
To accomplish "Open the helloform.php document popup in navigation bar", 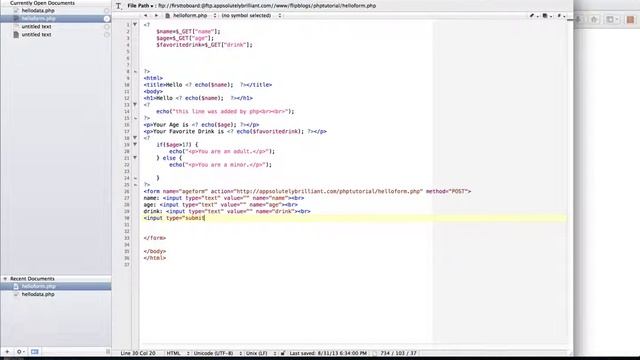I will point(191,16).
